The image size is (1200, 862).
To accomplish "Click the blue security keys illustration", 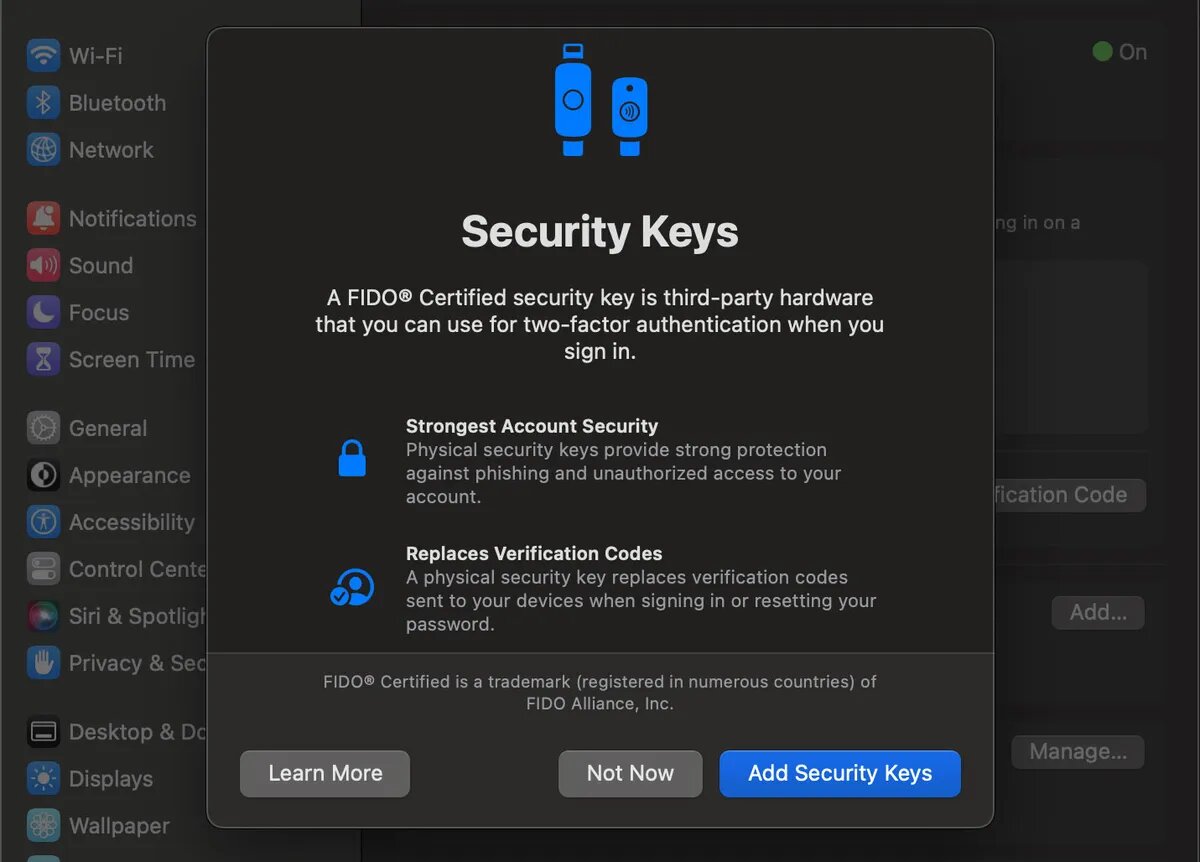I will tap(600, 100).
